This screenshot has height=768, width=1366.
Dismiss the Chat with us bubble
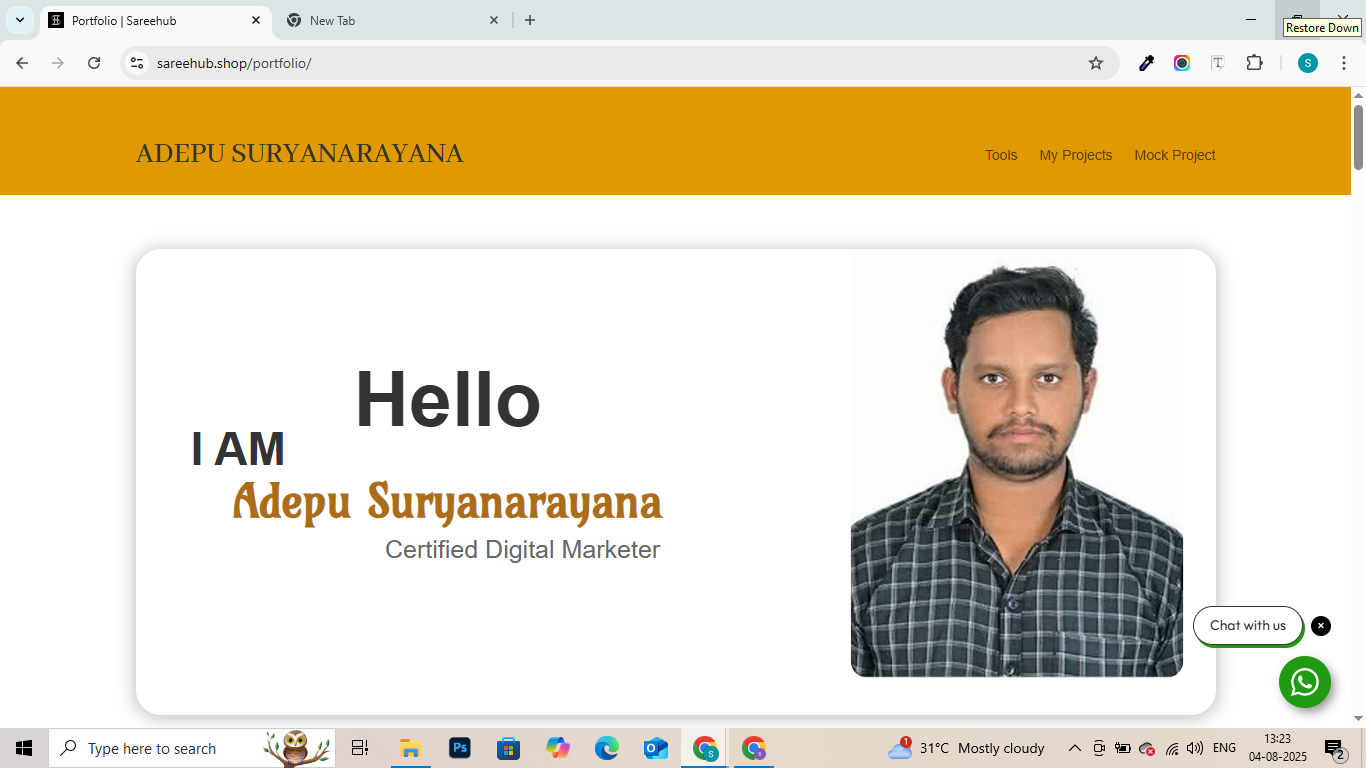pyautogui.click(x=1321, y=626)
